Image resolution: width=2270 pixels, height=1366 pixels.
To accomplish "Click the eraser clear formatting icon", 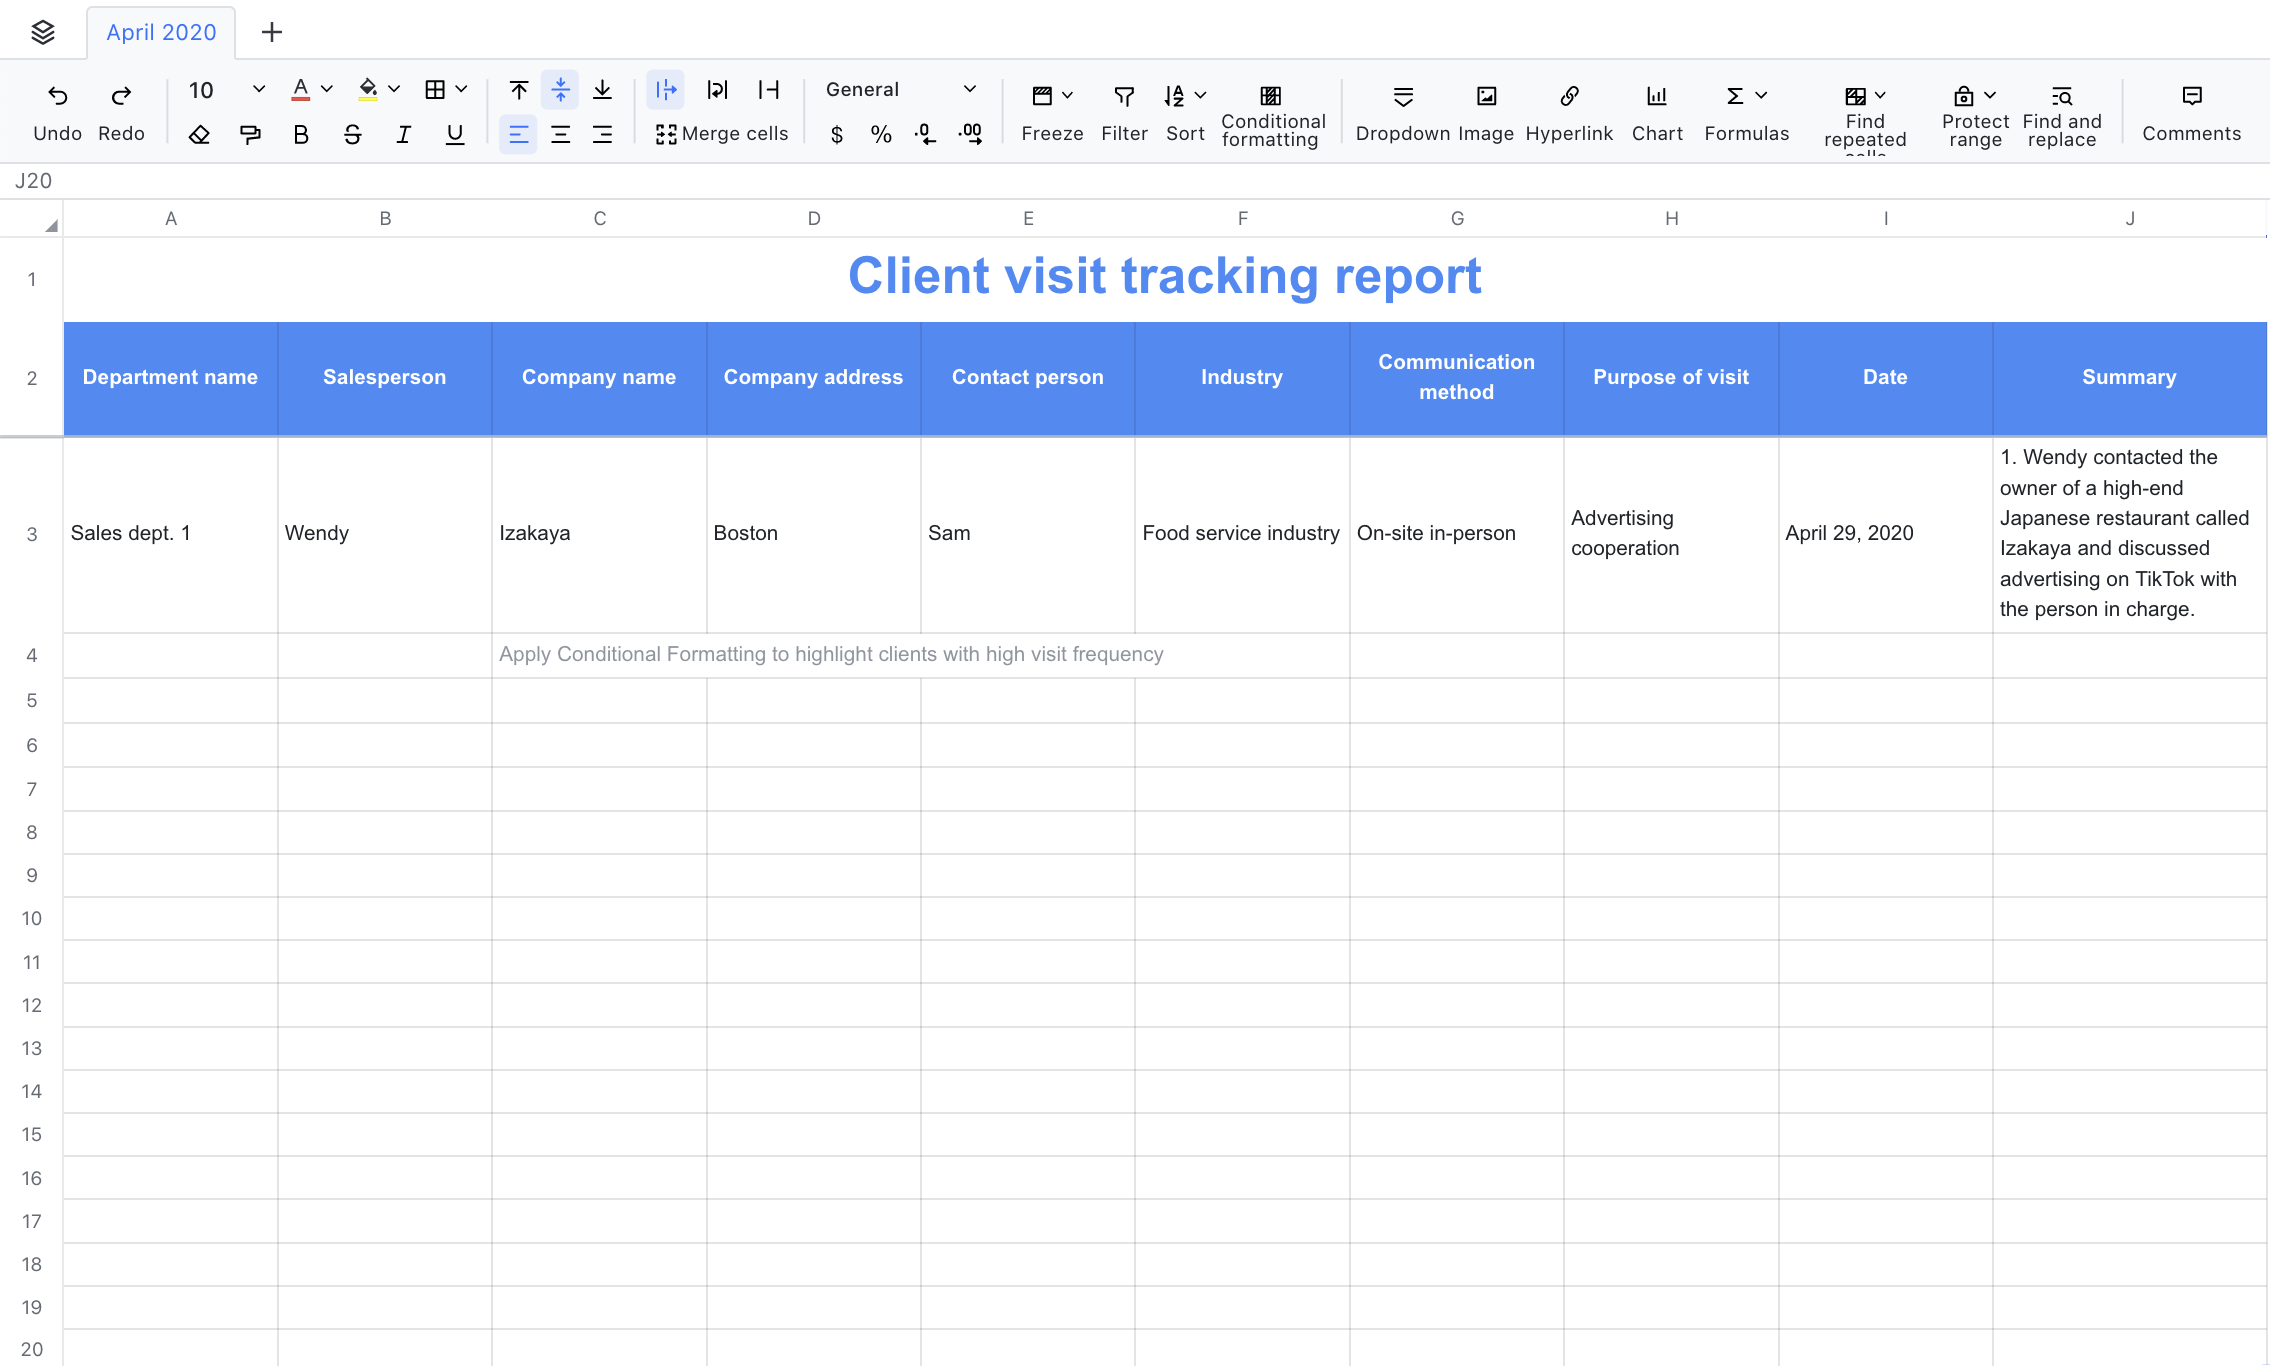I will [x=199, y=134].
